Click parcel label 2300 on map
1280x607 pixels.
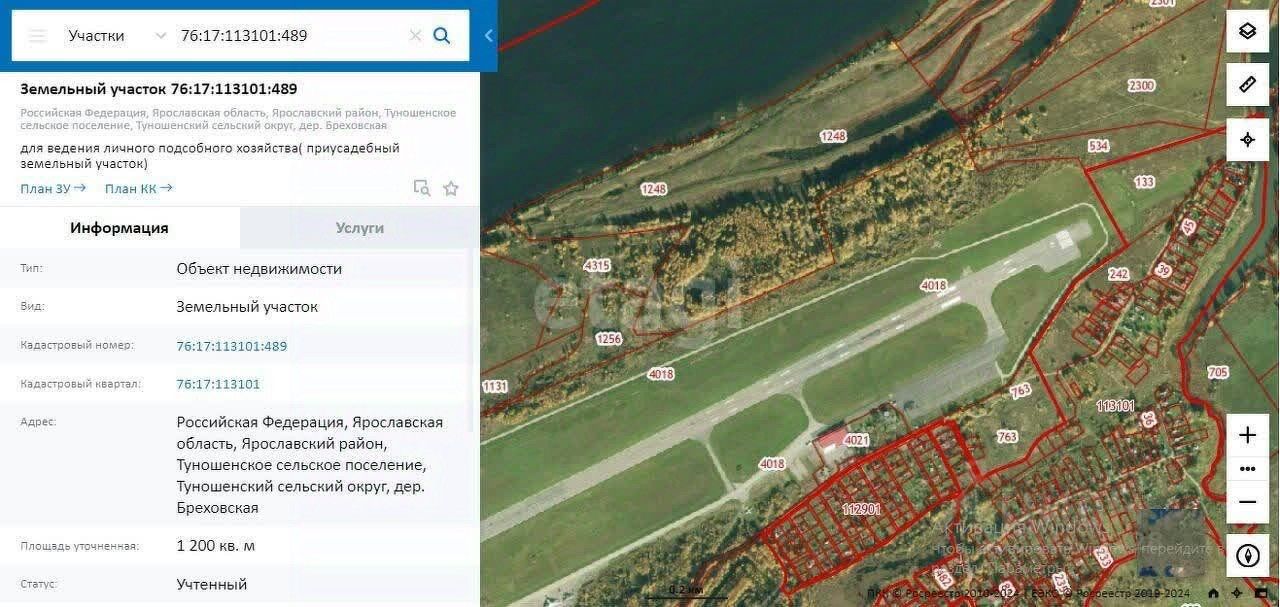[1141, 85]
